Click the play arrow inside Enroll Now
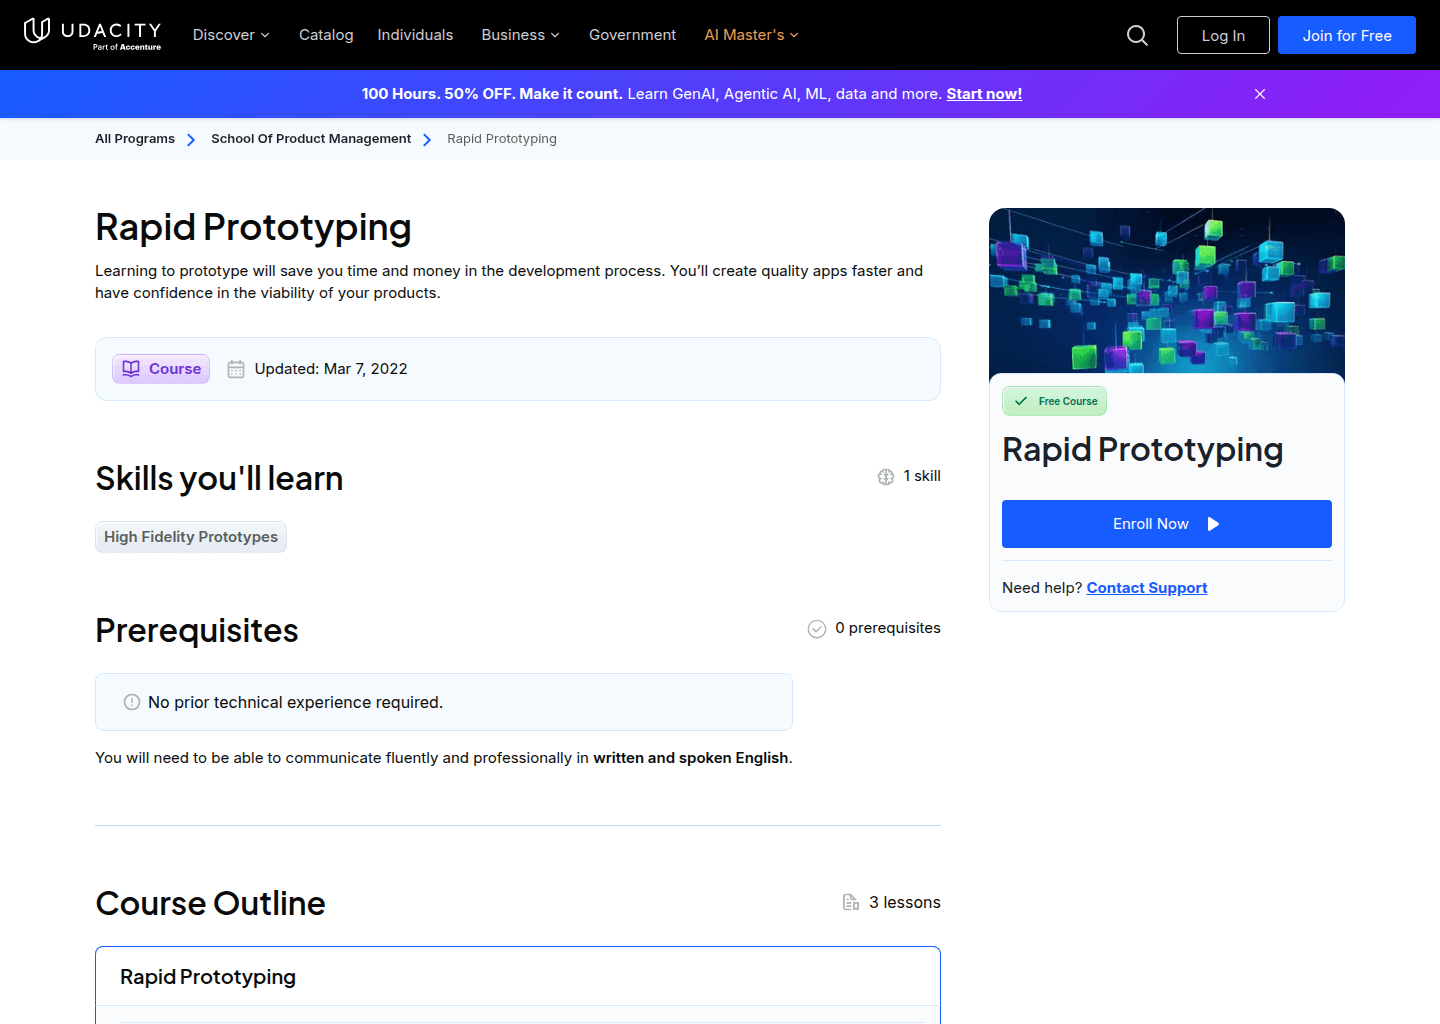 (1212, 523)
